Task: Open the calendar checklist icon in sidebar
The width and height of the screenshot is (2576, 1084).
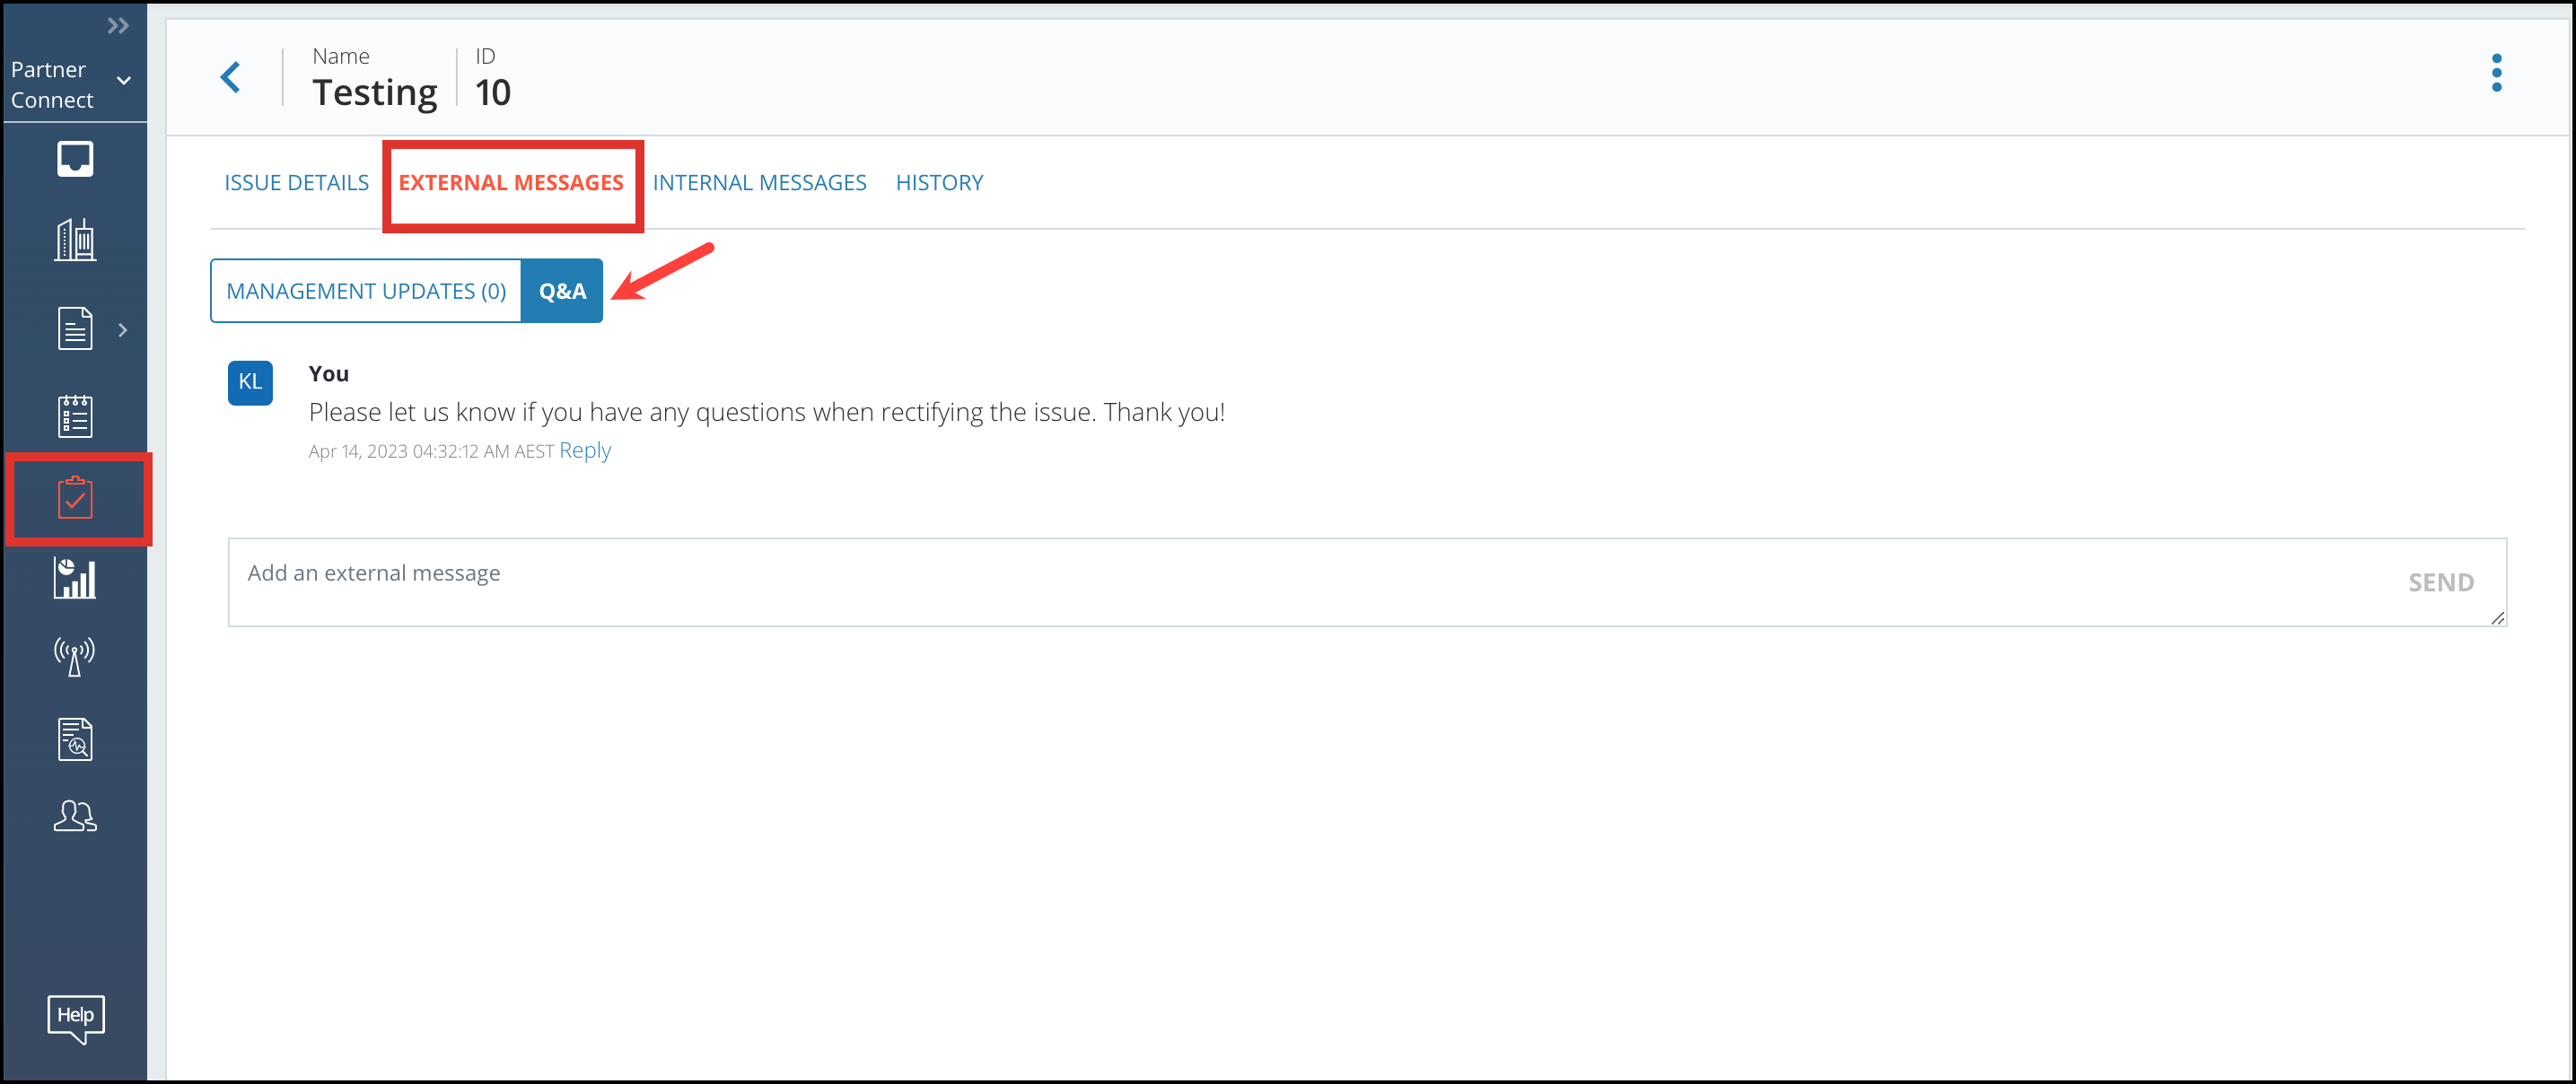Action: point(75,416)
